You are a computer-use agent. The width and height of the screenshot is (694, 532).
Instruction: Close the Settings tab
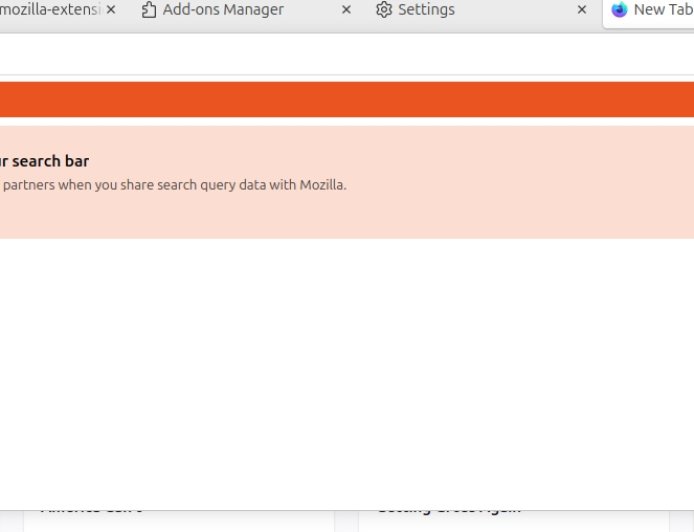pyautogui.click(x=582, y=10)
